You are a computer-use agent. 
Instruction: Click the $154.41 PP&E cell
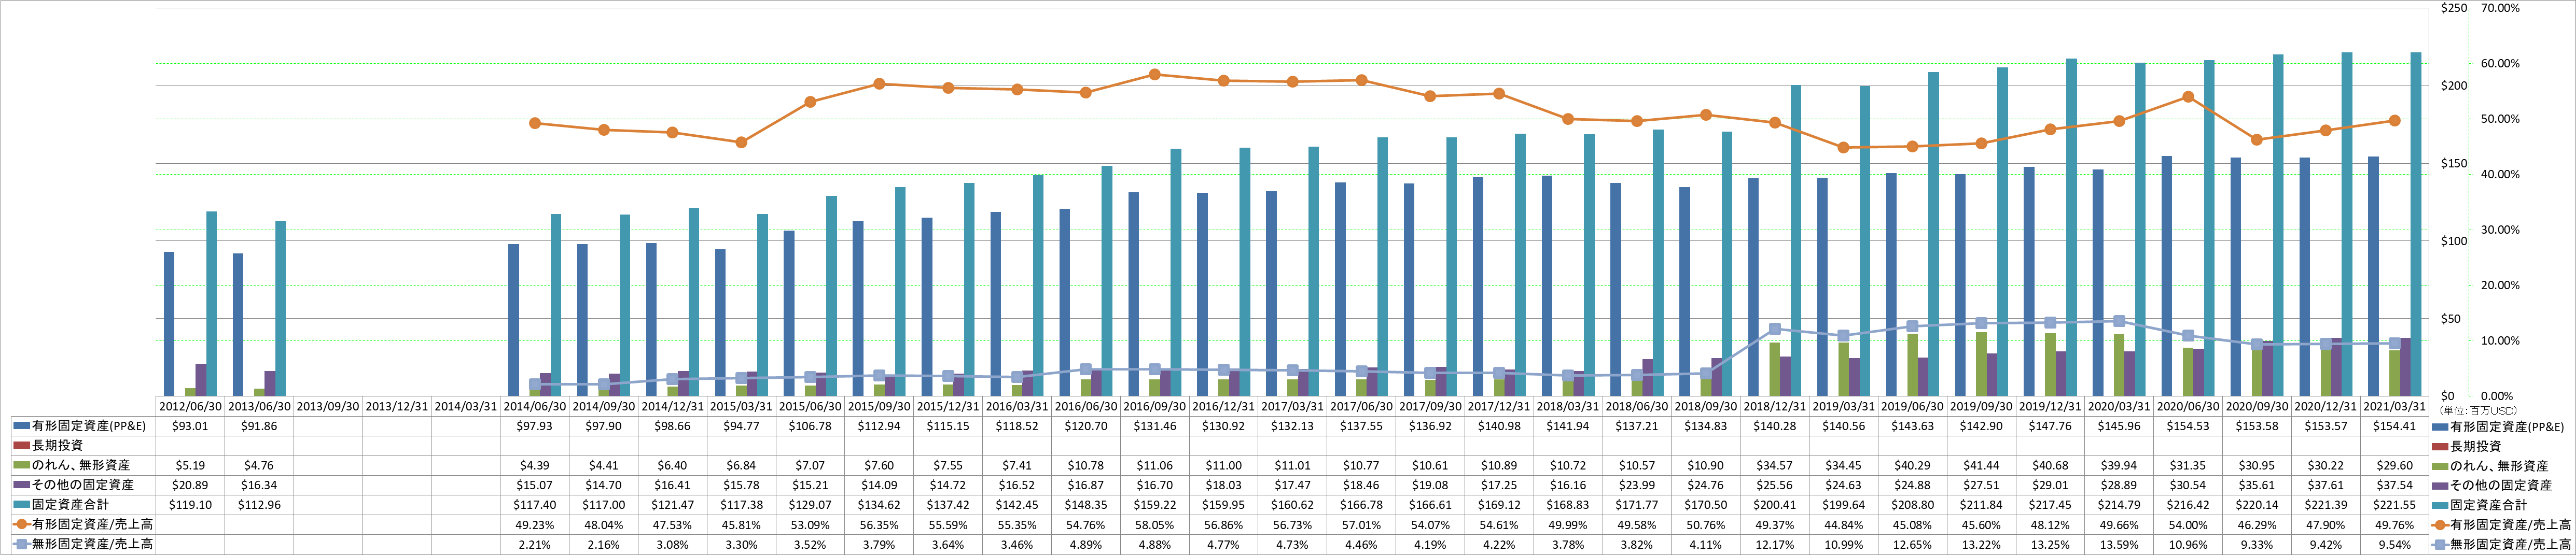point(2395,426)
